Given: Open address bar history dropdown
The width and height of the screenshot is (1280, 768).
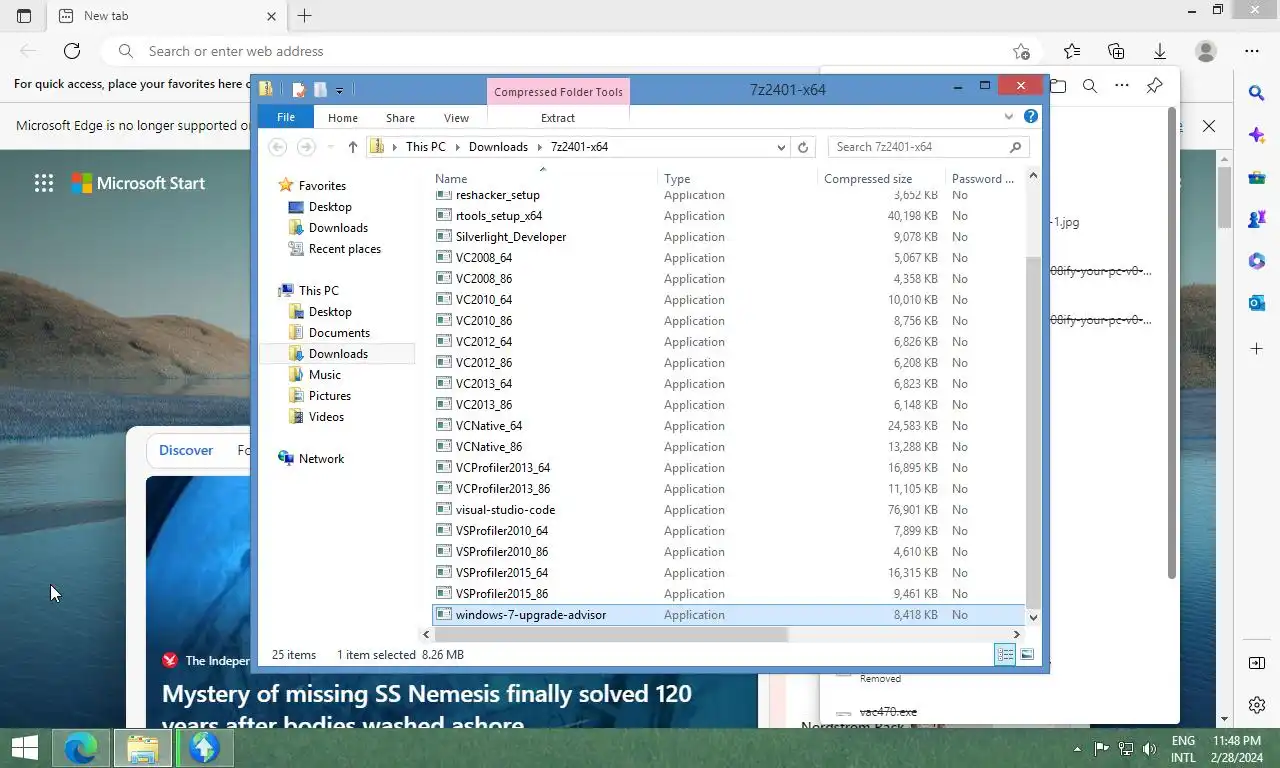Looking at the screenshot, I should point(781,147).
